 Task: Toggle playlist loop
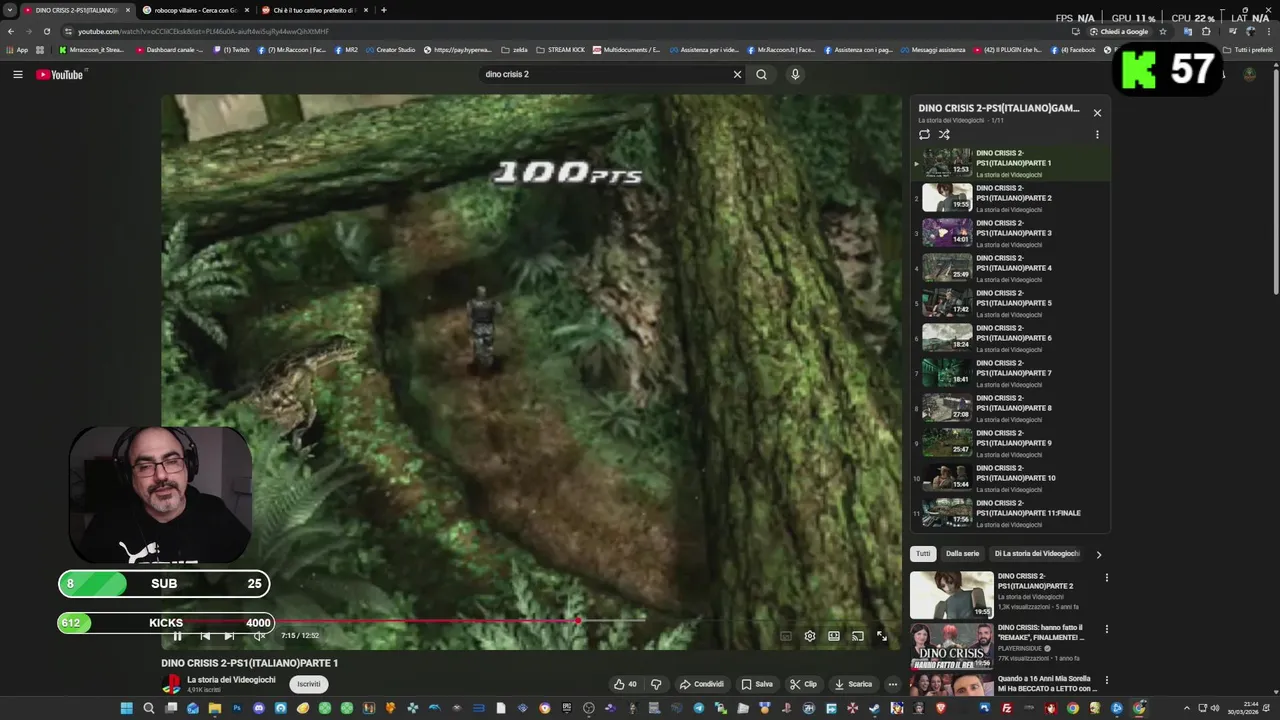(924, 134)
